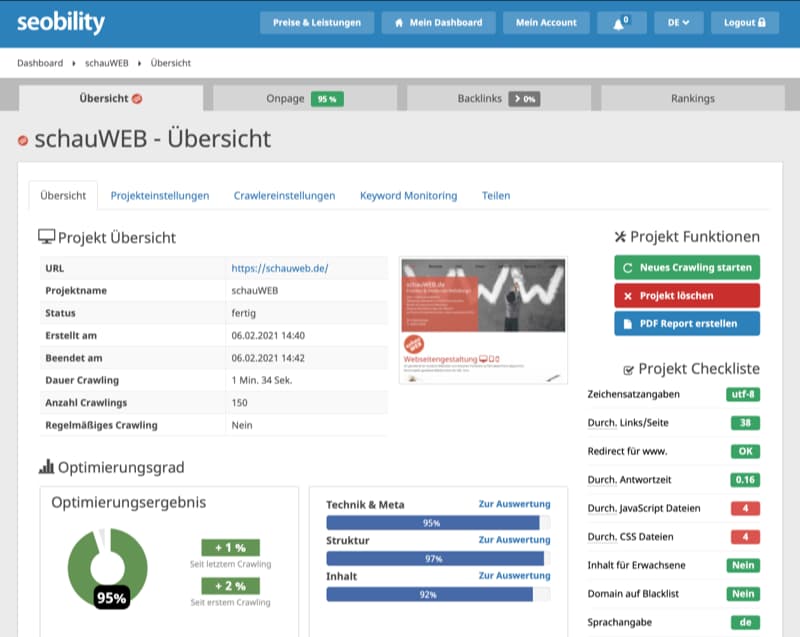Click the Durch. JavaScript Dateien label
Viewport: 800px width, 637px height.
tap(644, 508)
